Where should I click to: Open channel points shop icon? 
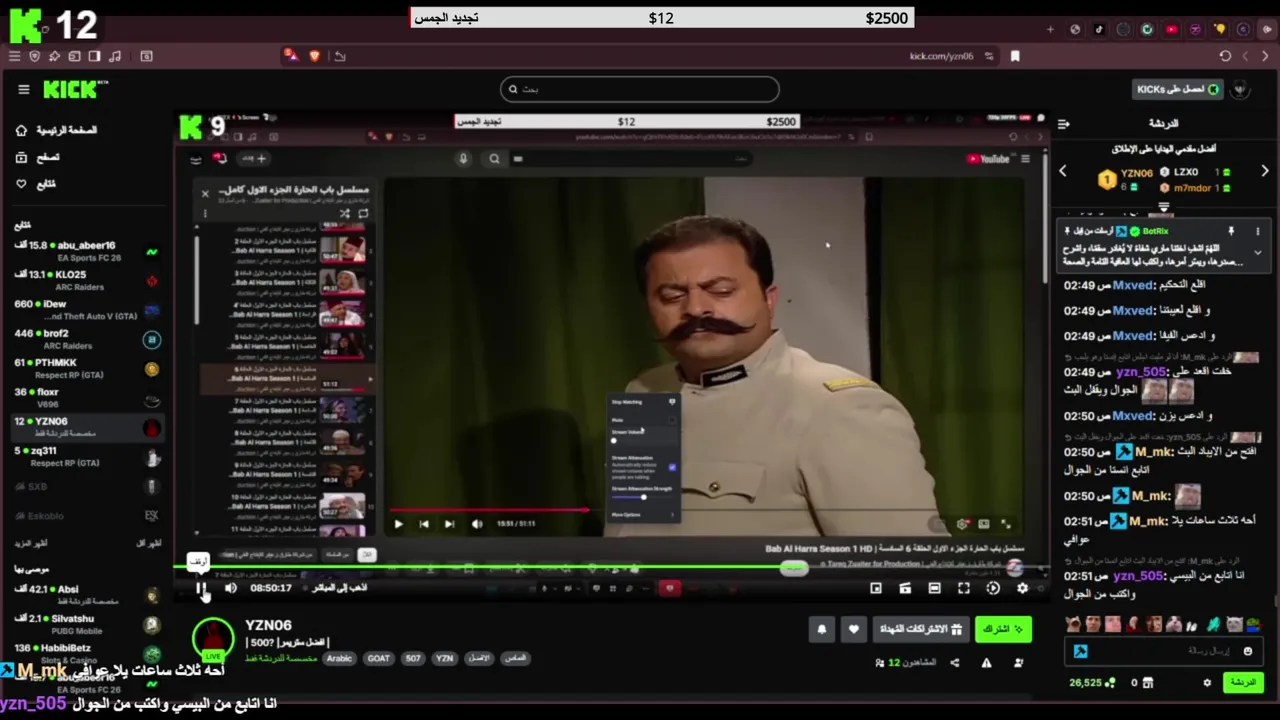coord(1147,683)
